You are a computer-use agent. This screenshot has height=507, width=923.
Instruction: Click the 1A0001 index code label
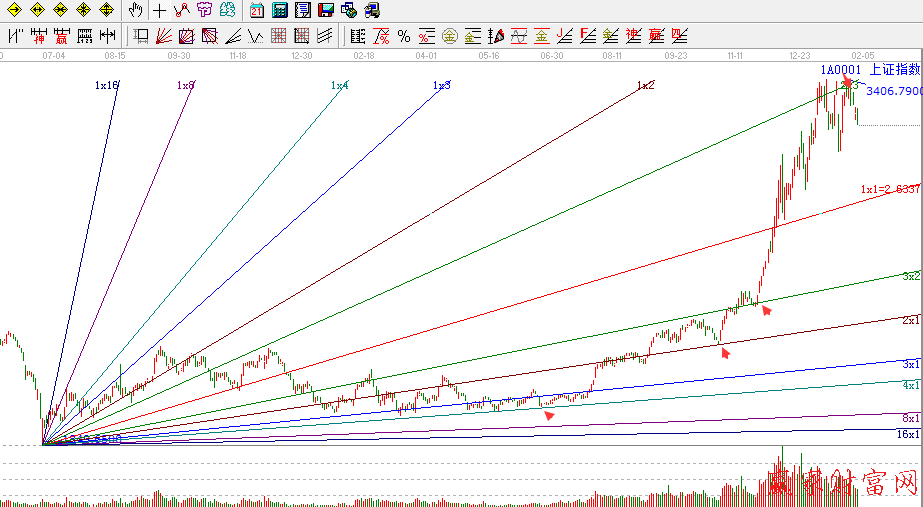841,70
